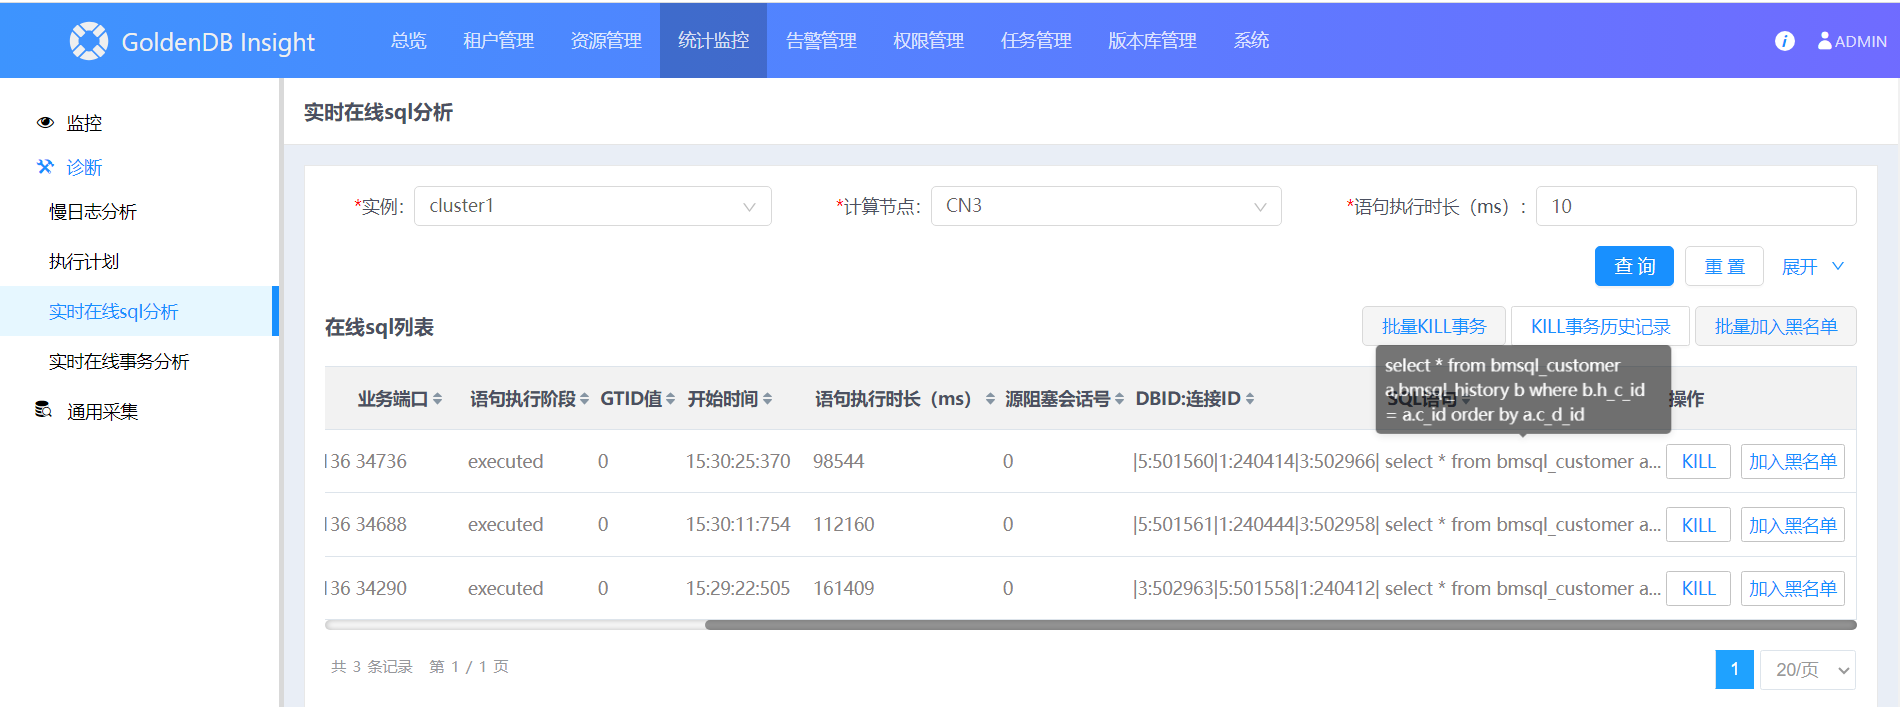Viewport: 1900px width, 707px height.
Task: Click duration value 112160
Action: pyautogui.click(x=844, y=524)
